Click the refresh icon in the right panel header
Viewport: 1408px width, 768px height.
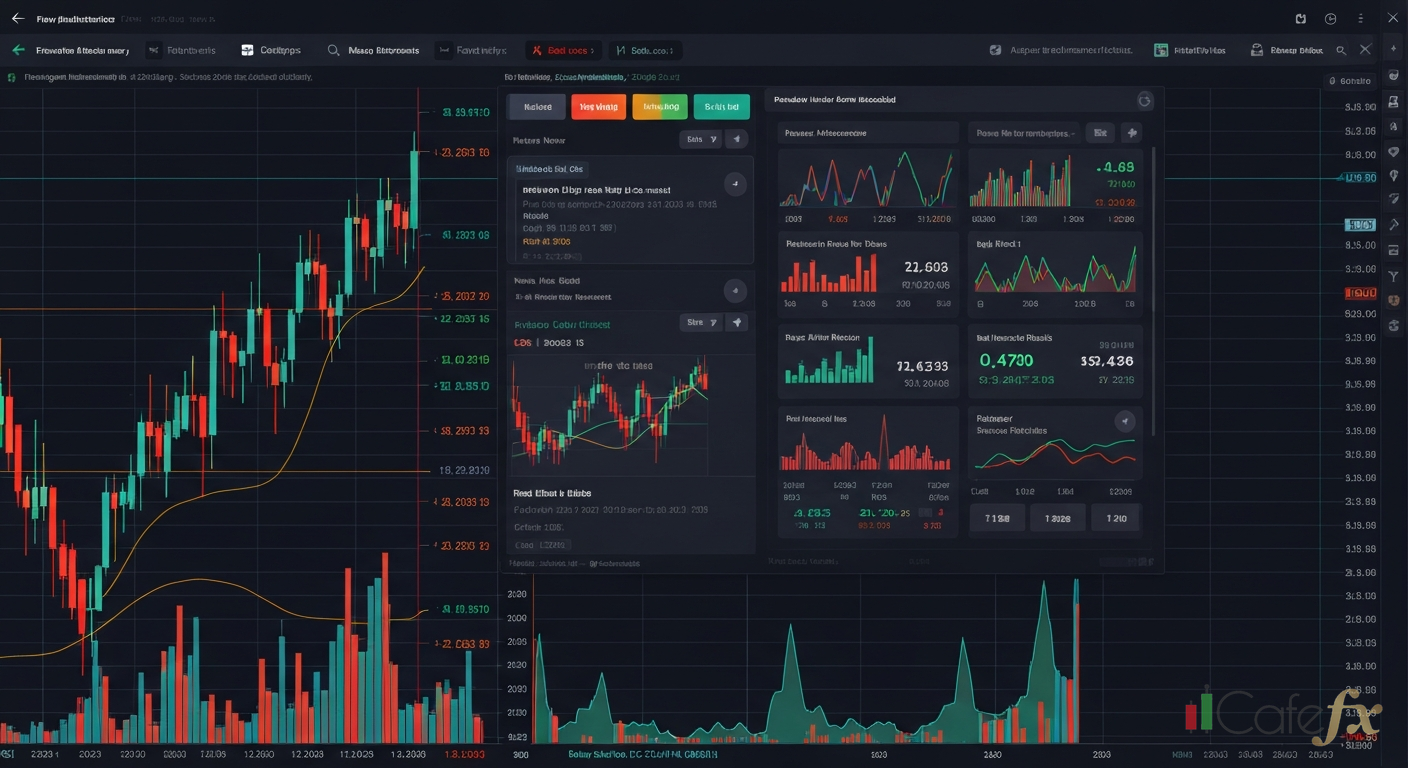click(1145, 100)
